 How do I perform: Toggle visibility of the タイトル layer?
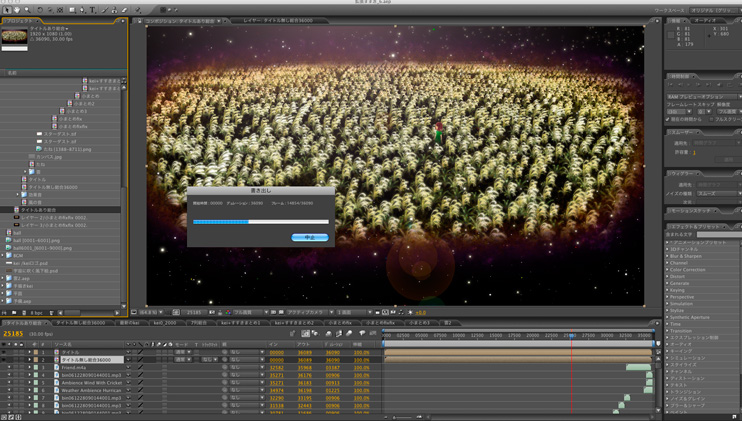[x=4, y=352]
